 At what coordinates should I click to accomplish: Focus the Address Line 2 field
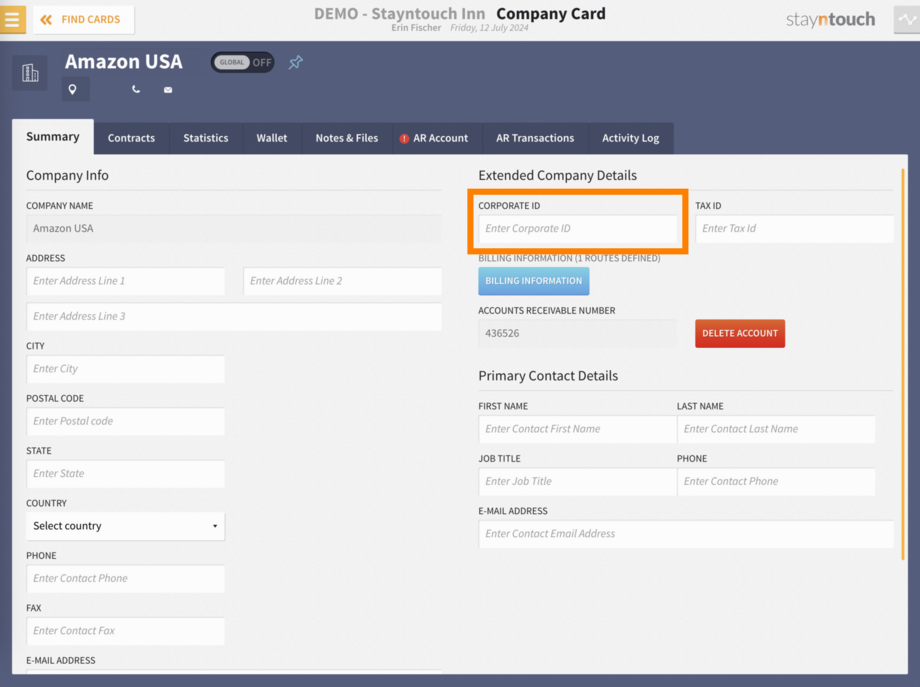pos(343,281)
